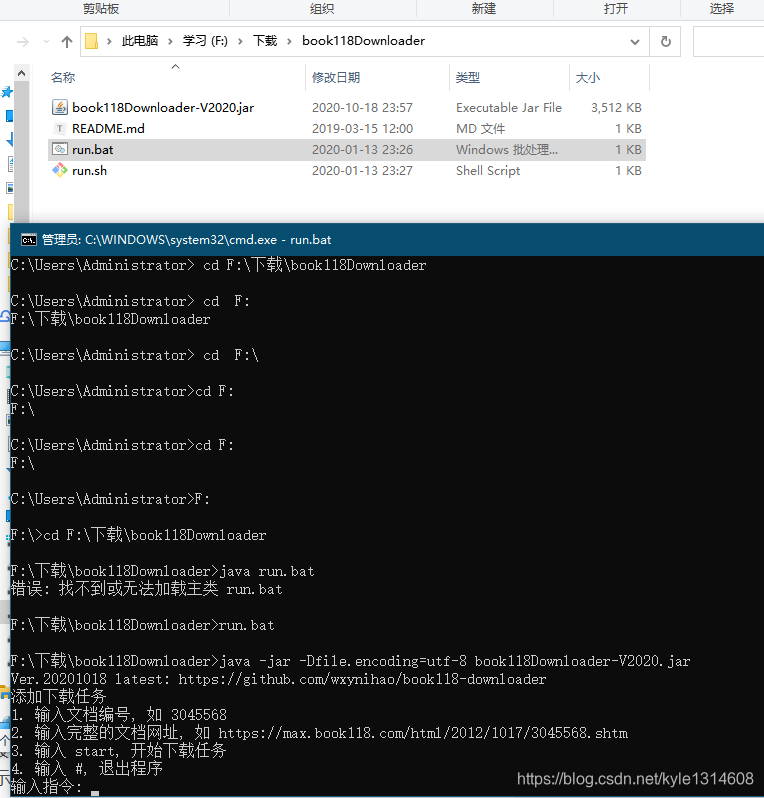764x798 pixels.
Task: Click the run.bat batch file icon
Action: click(60, 150)
